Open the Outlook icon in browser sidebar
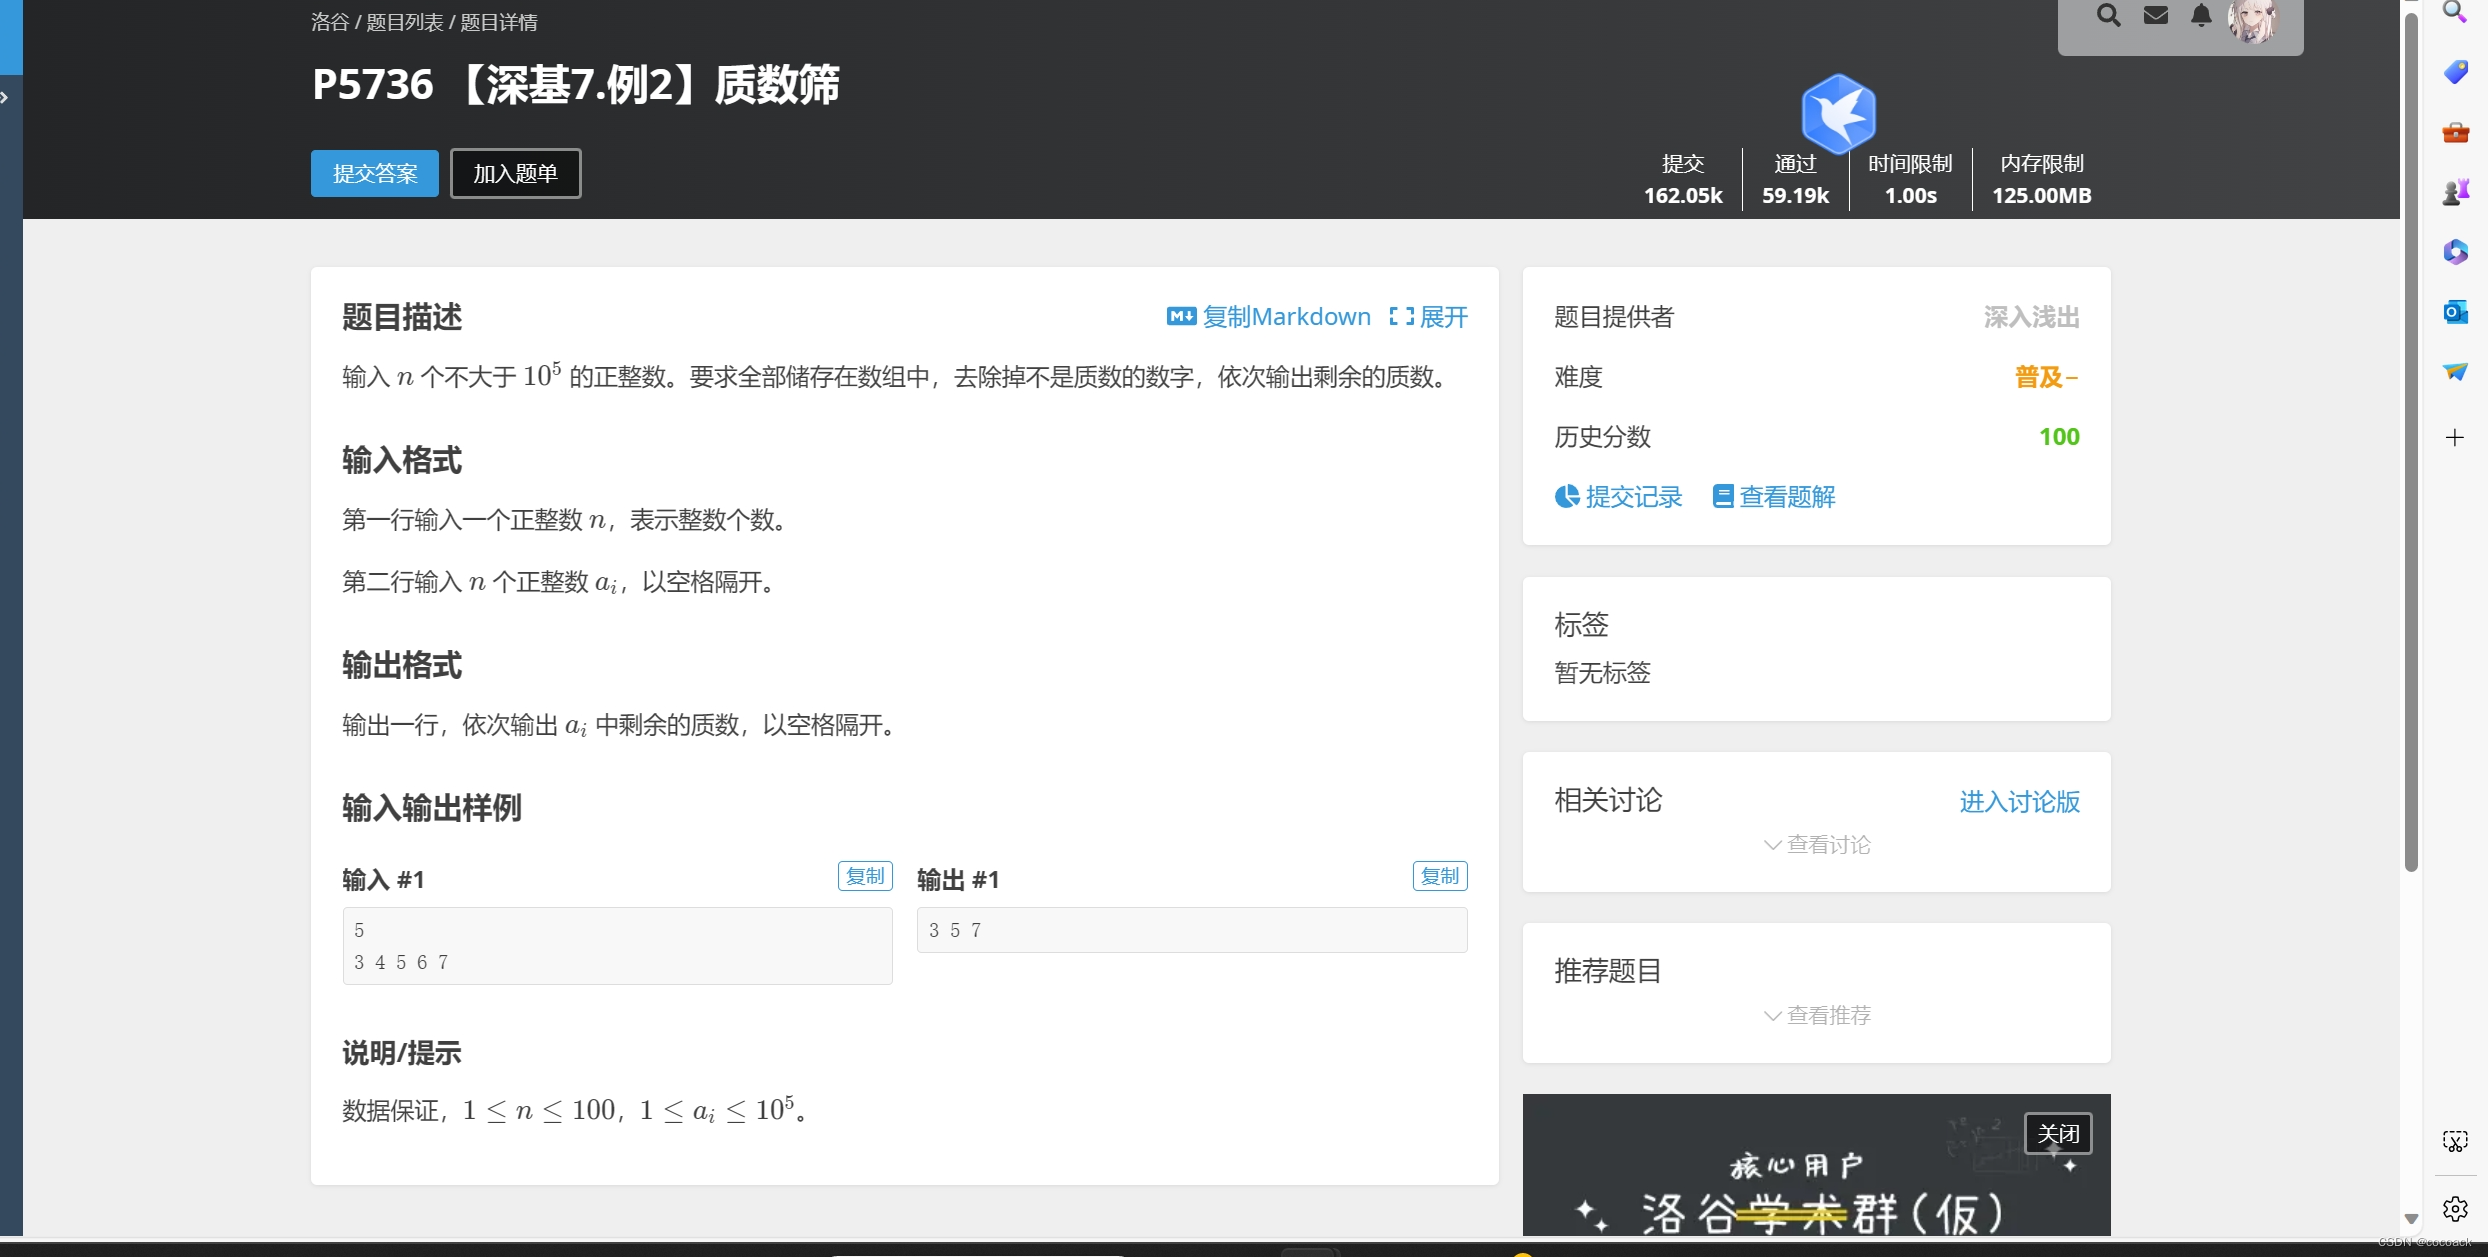Screen dimensions: 2488x1257 (x=2455, y=312)
